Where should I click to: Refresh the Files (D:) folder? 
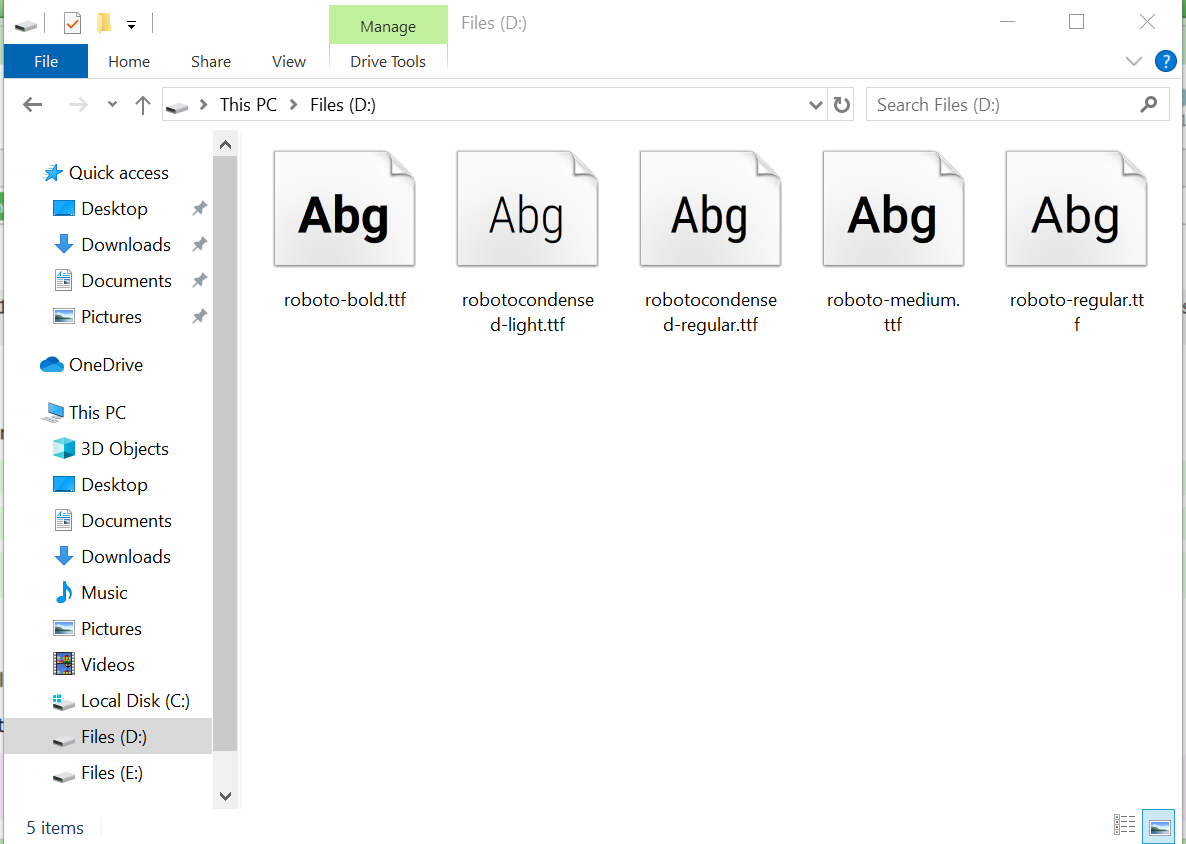[841, 104]
